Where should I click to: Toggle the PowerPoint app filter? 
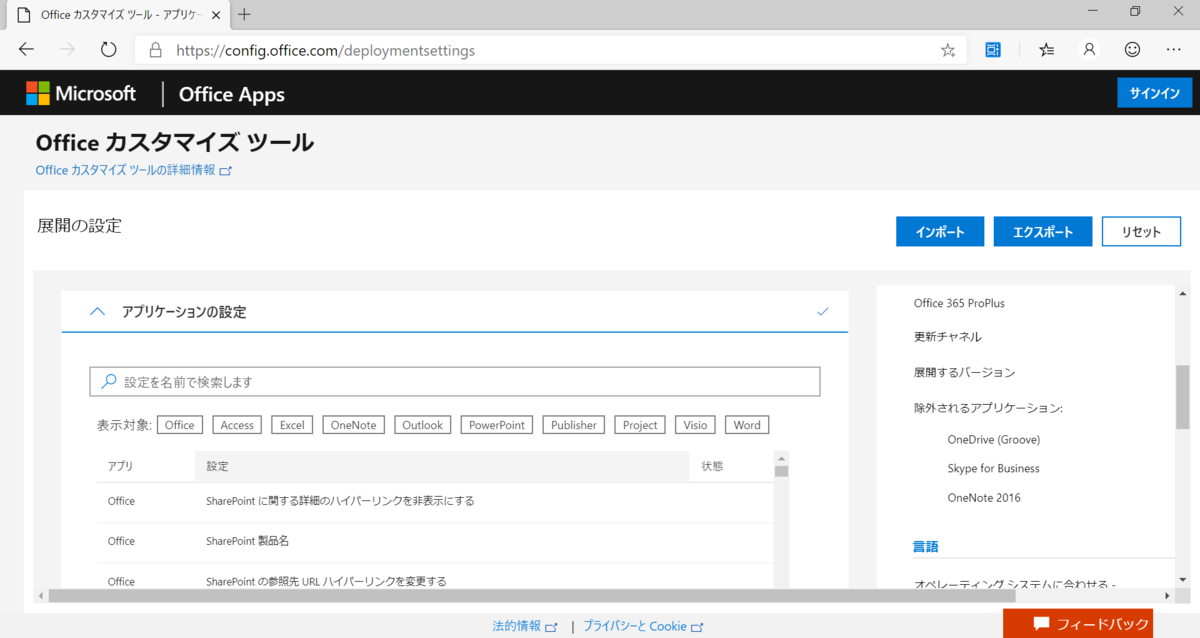(496, 424)
